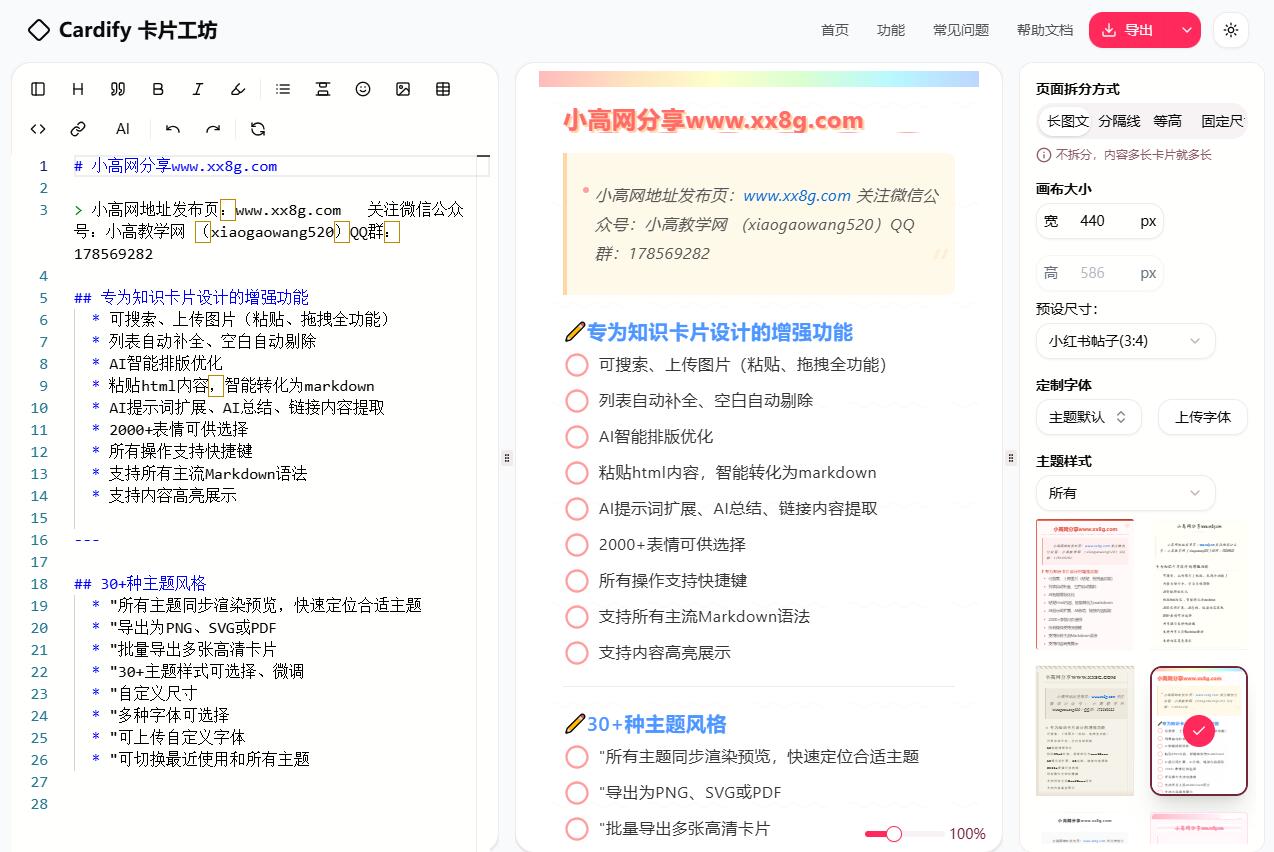Screen dimensions: 1274x852
Task: Choose the red-bordered theme thumbnail top left
Action: click(1085, 584)
